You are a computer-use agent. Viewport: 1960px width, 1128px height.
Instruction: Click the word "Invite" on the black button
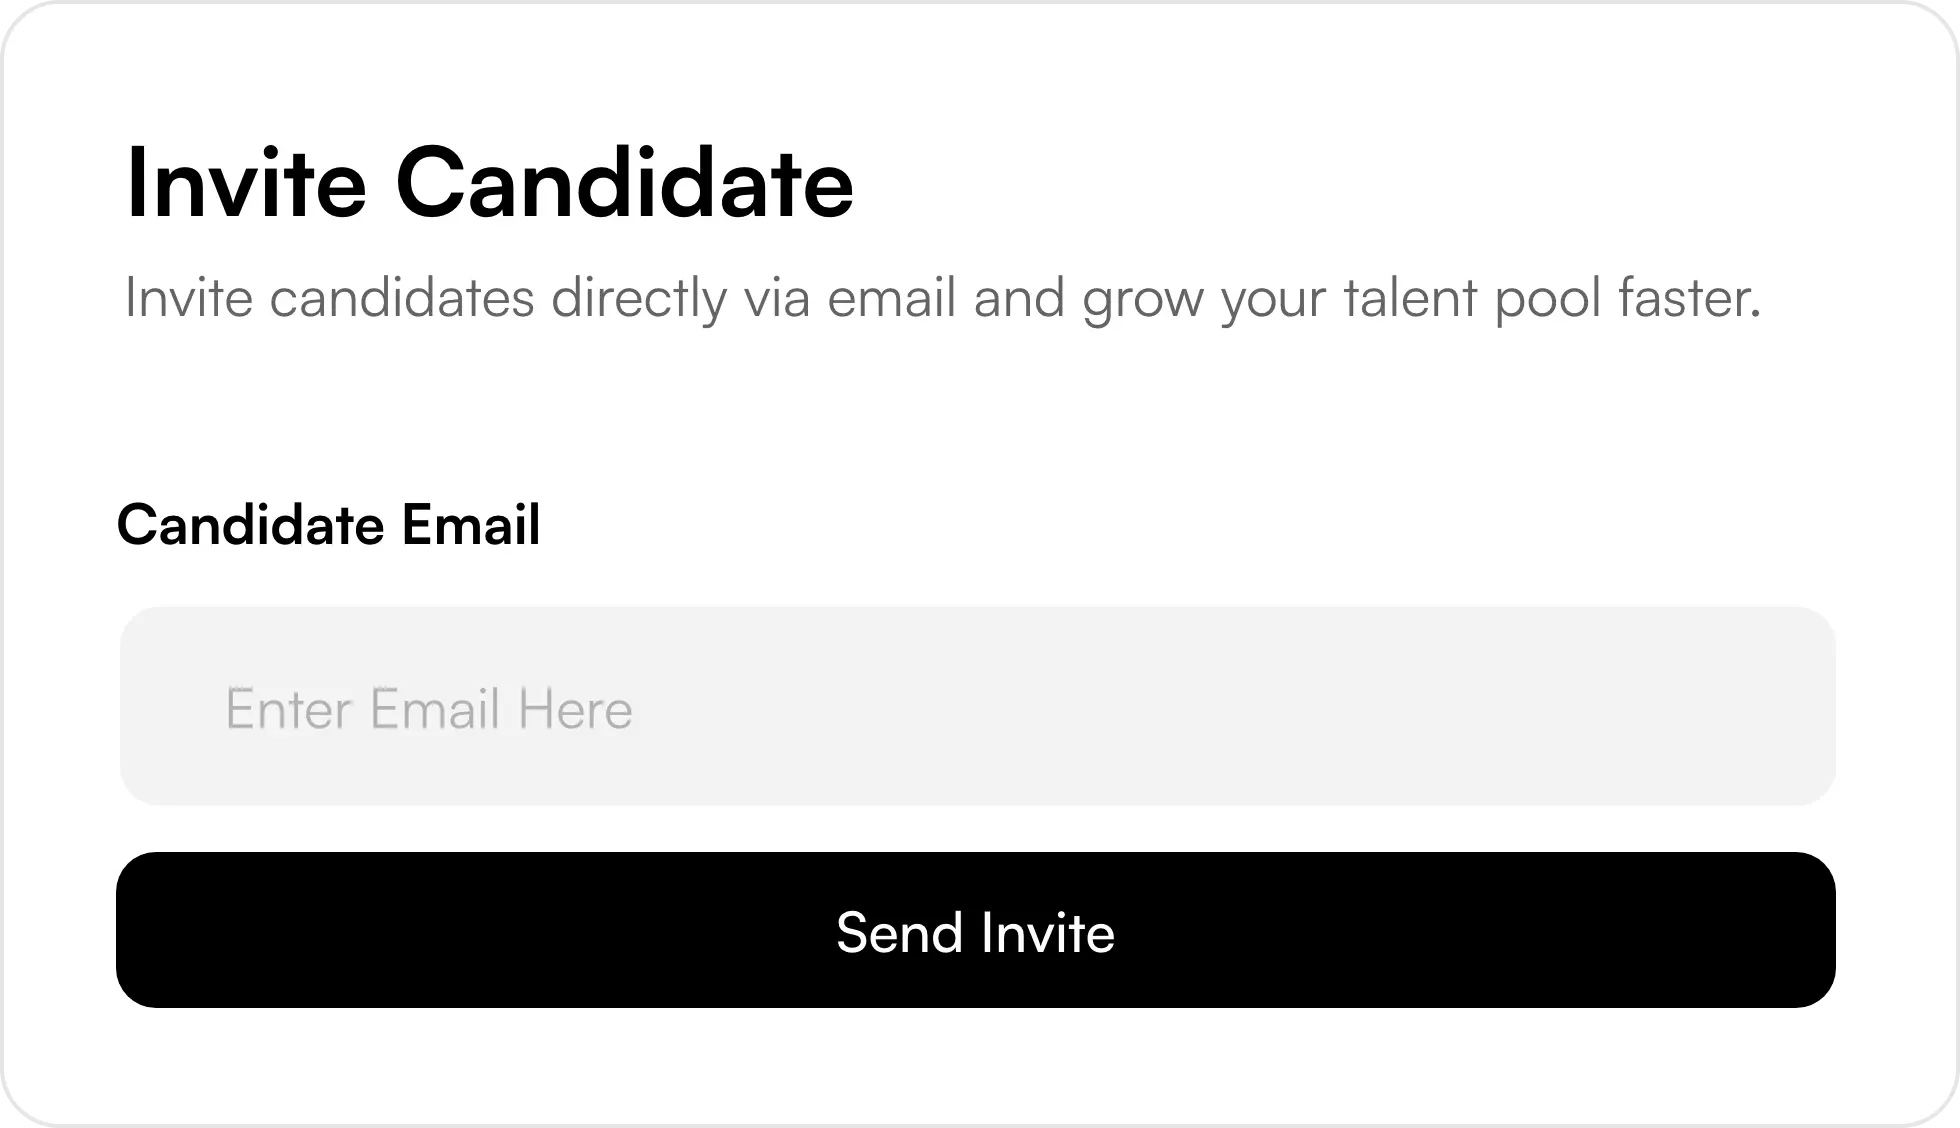[x=1047, y=932]
